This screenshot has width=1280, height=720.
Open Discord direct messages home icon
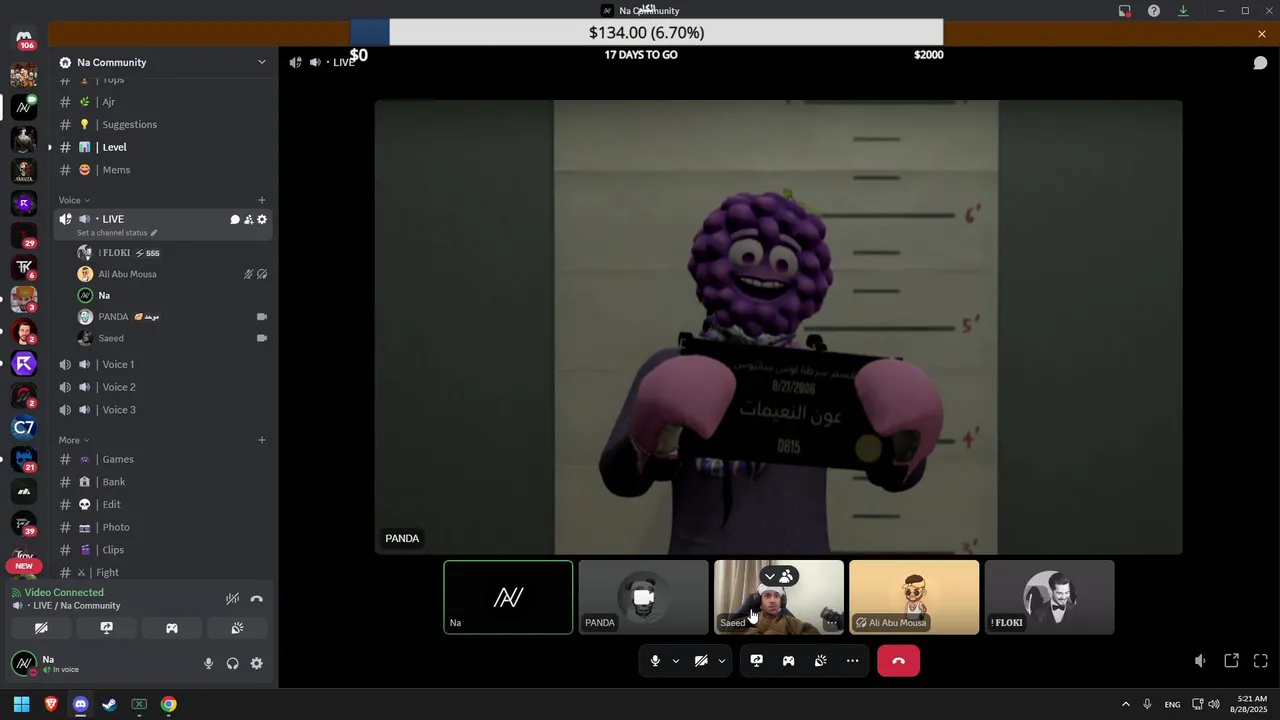pyautogui.click(x=24, y=38)
